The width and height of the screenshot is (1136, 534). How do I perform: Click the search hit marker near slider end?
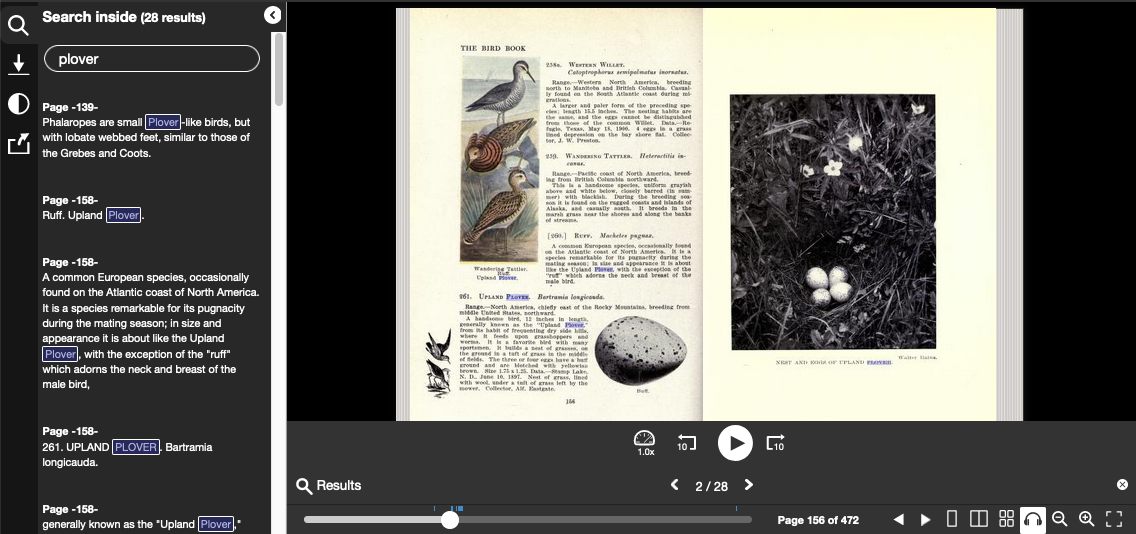point(736,509)
